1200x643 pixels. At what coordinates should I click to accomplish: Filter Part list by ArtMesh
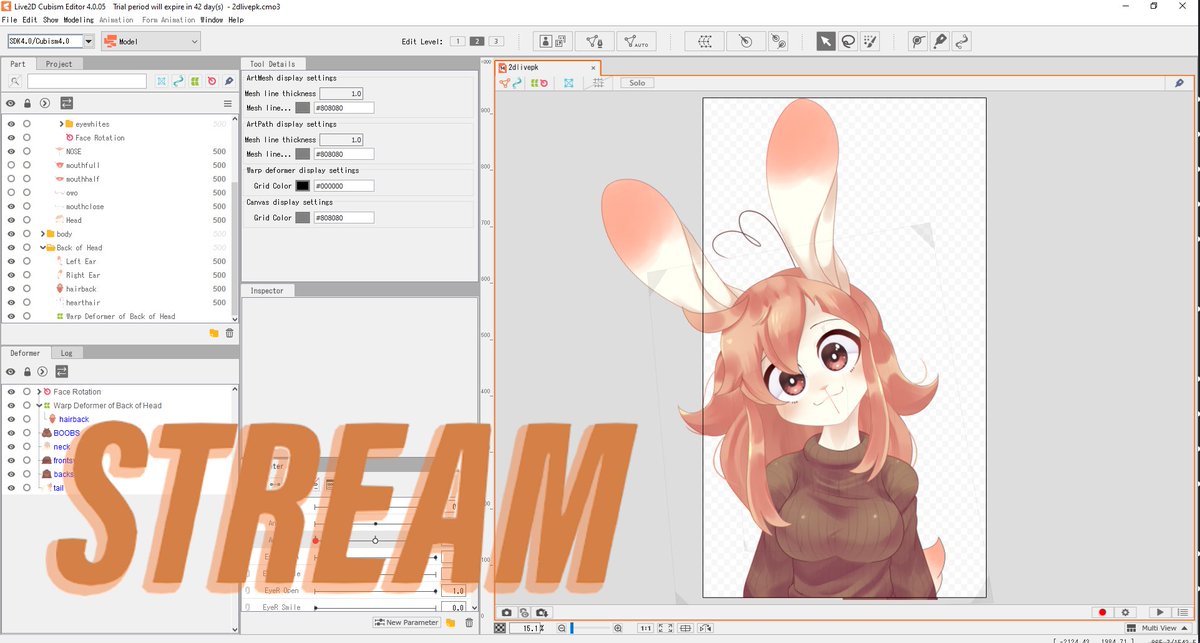161,81
